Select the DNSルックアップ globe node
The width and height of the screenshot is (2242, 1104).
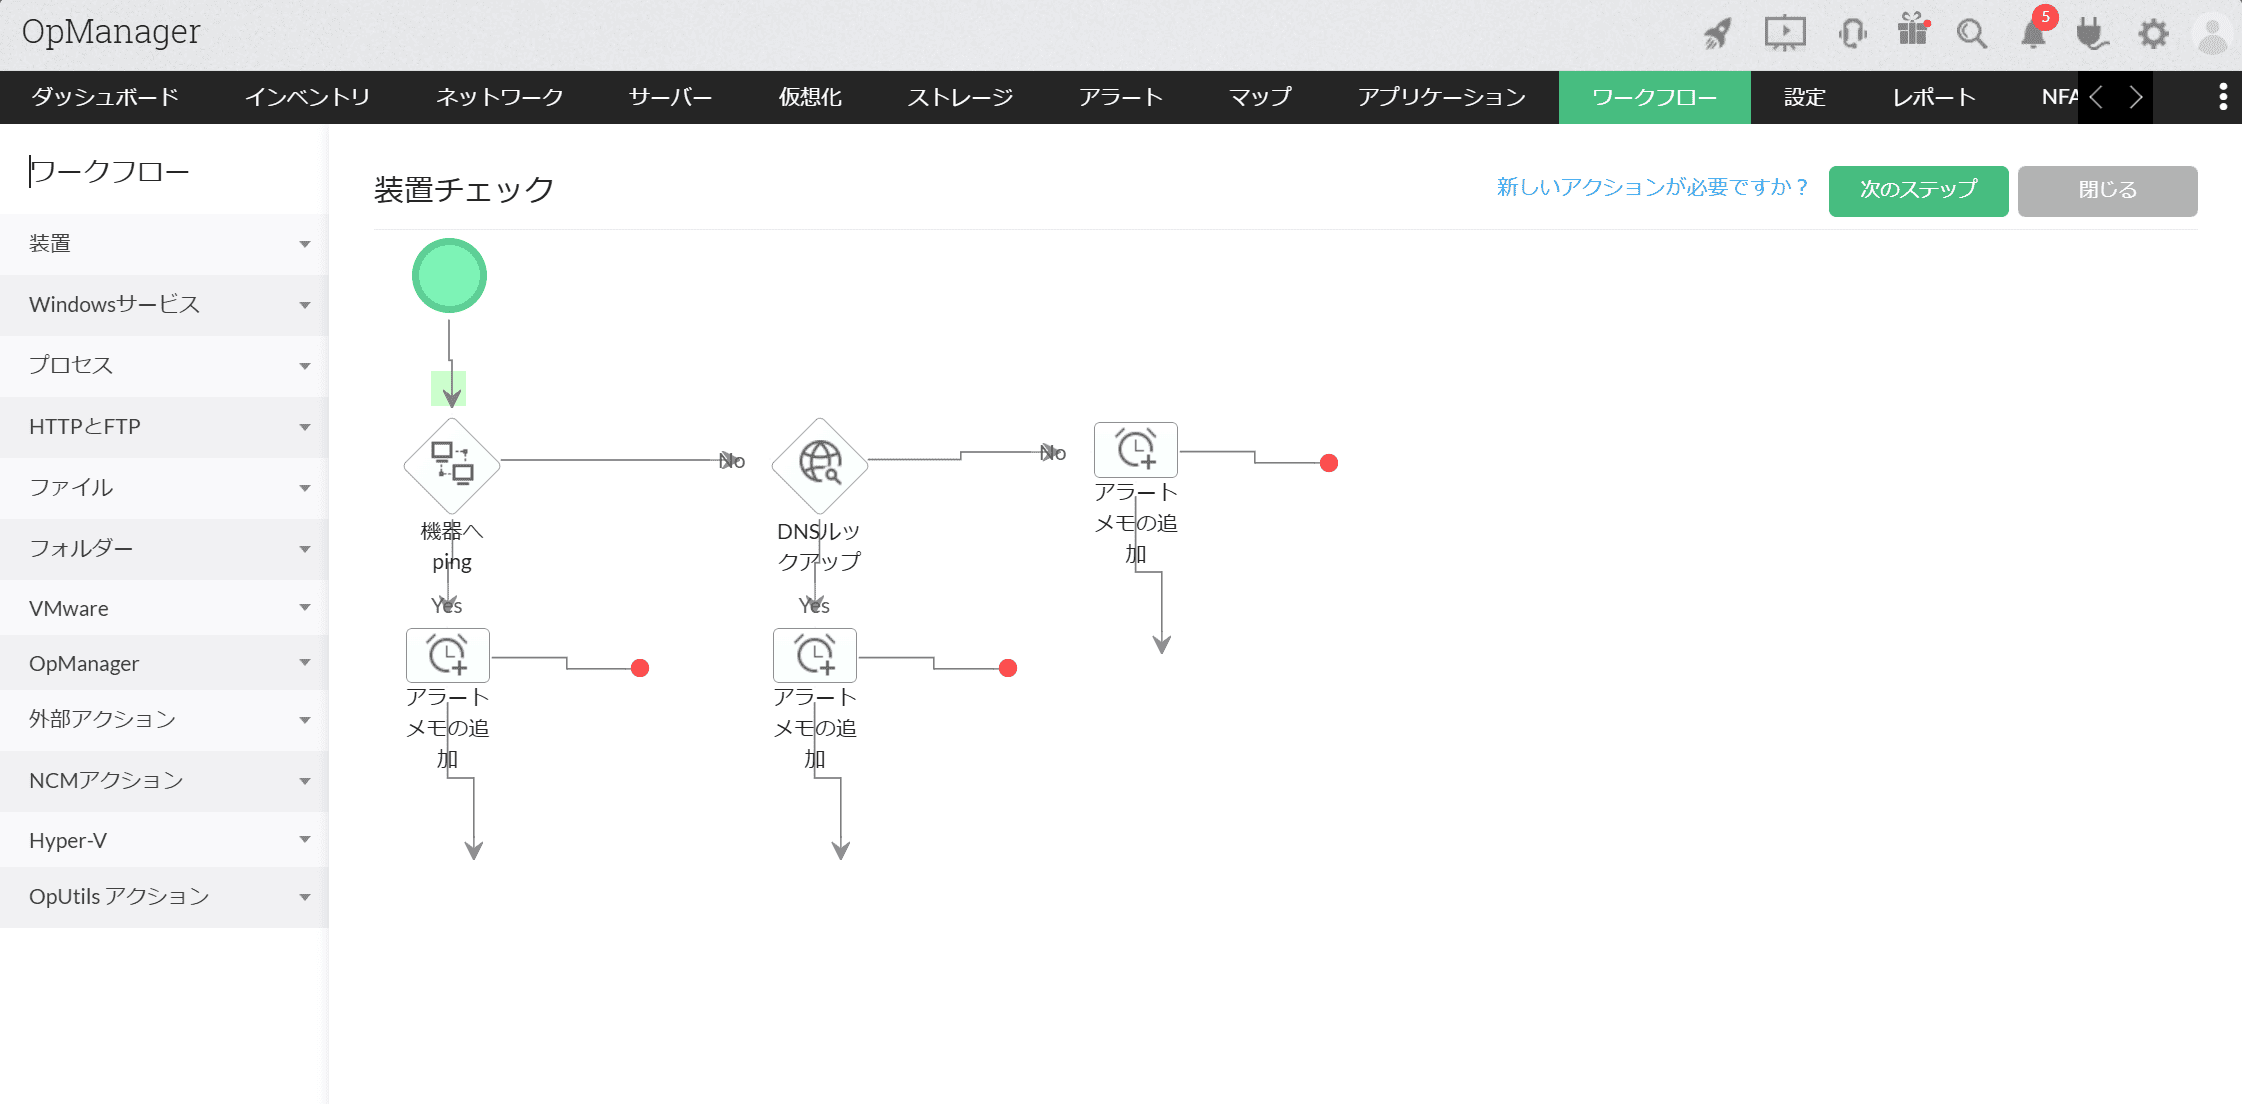(820, 465)
